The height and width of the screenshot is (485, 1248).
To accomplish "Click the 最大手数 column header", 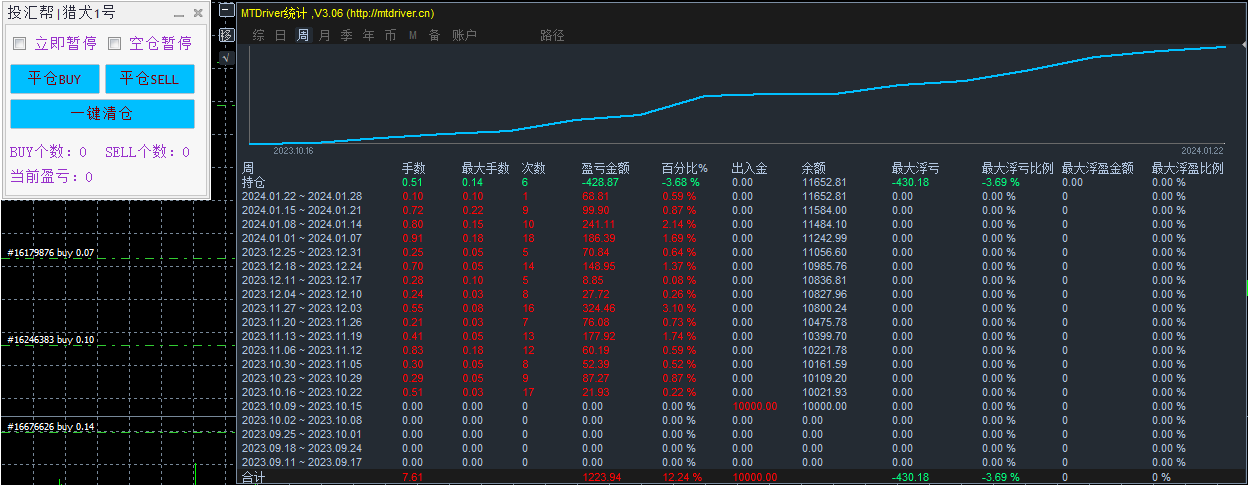I will pos(485,168).
